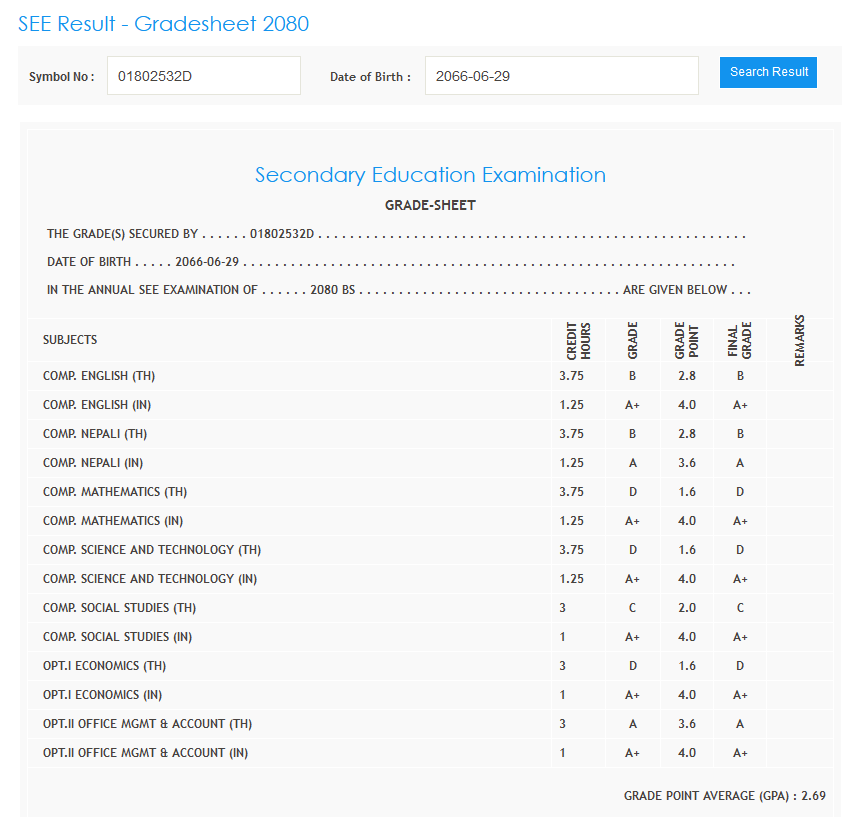Click the COMP. SOCIAL STUDIES (TH) subject
859x817 pixels.
119,608
